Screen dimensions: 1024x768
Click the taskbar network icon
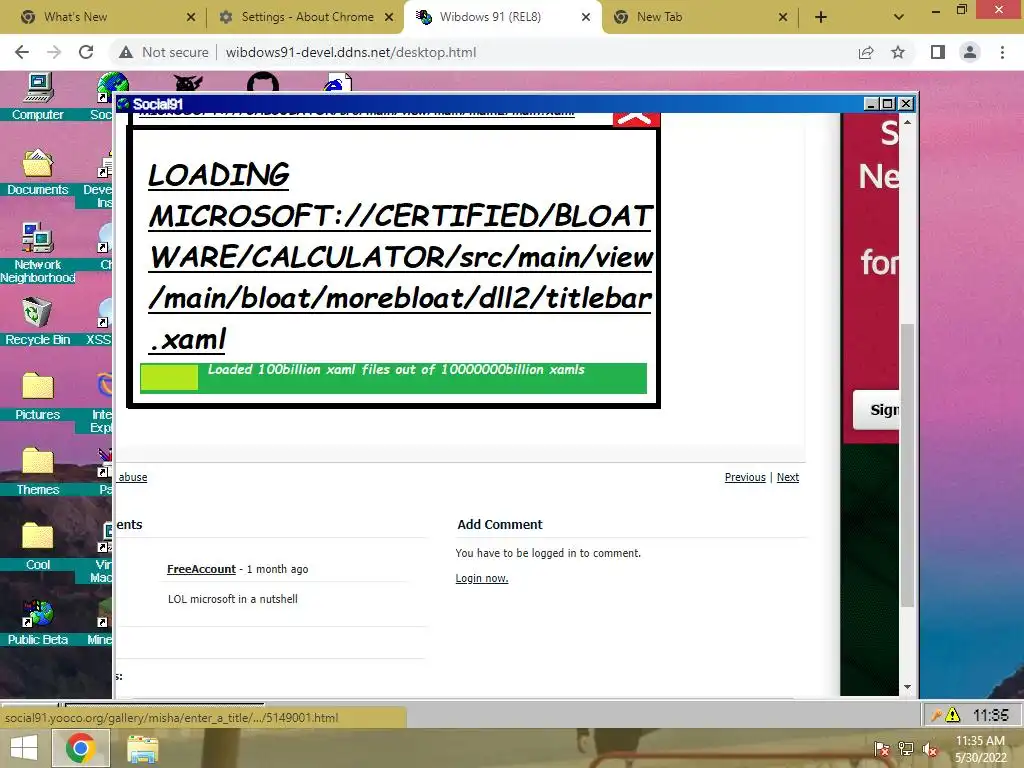tap(906, 750)
